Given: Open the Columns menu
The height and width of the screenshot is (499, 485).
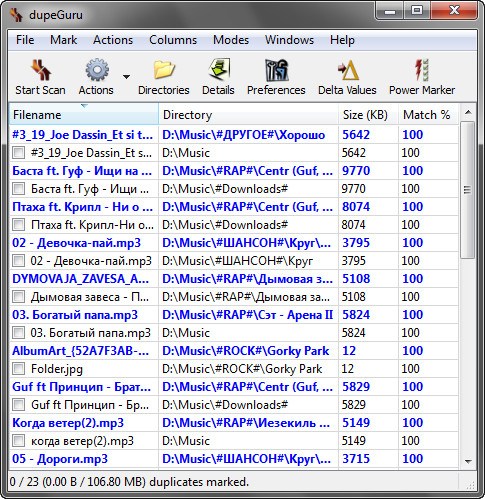Looking at the screenshot, I should click(173, 40).
